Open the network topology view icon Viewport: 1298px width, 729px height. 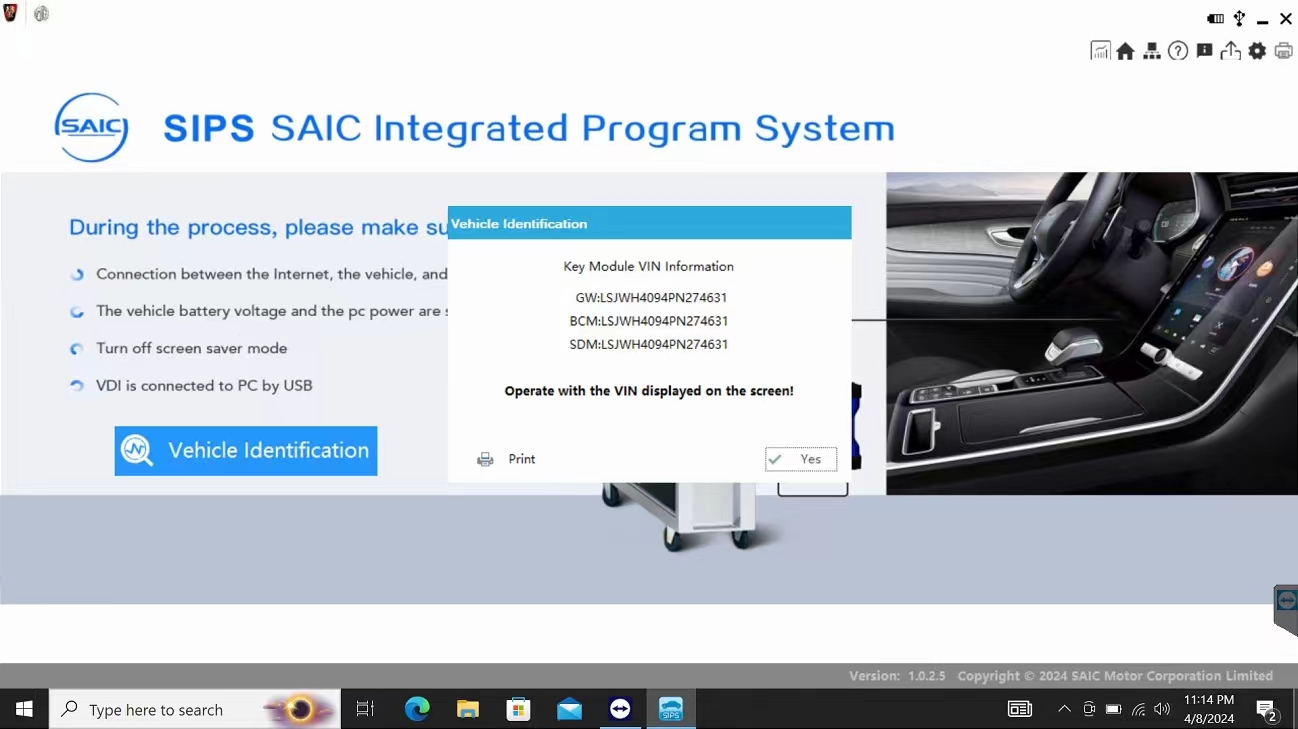click(1152, 50)
